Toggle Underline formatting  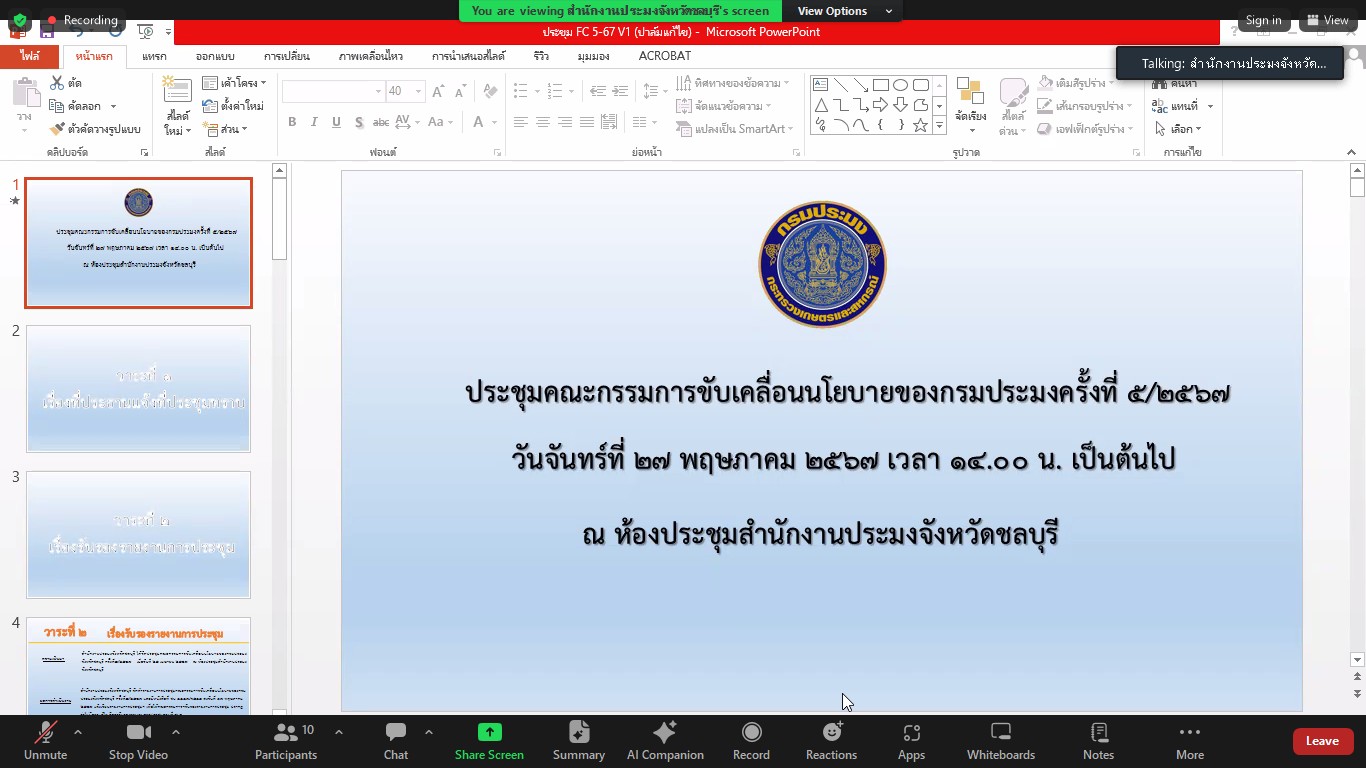(336, 122)
